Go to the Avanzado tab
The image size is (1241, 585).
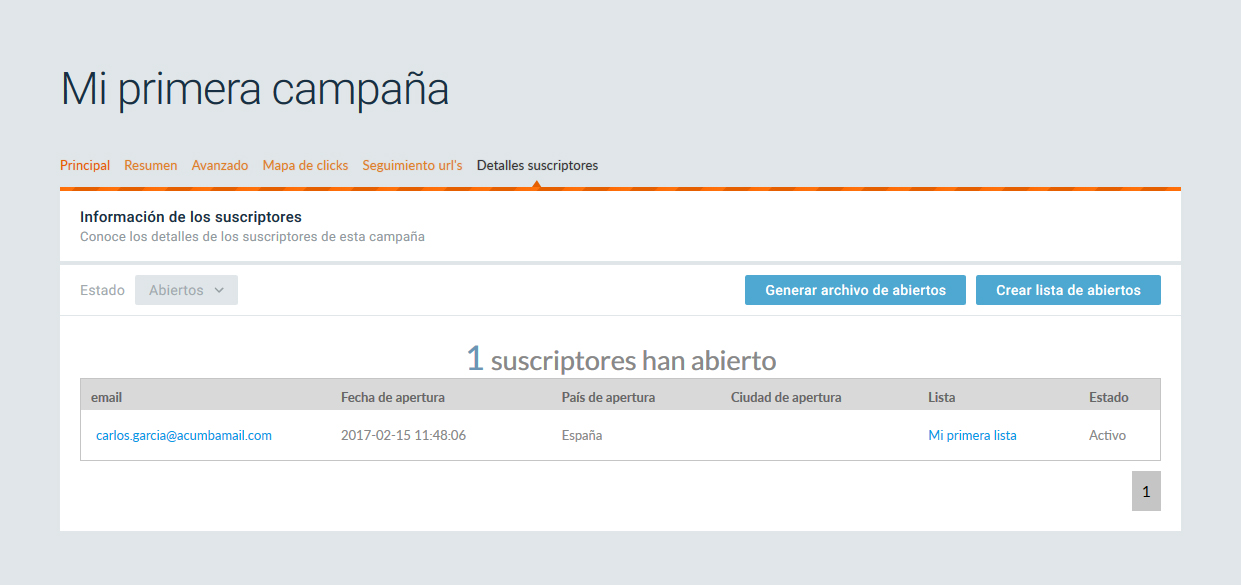(x=220, y=165)
